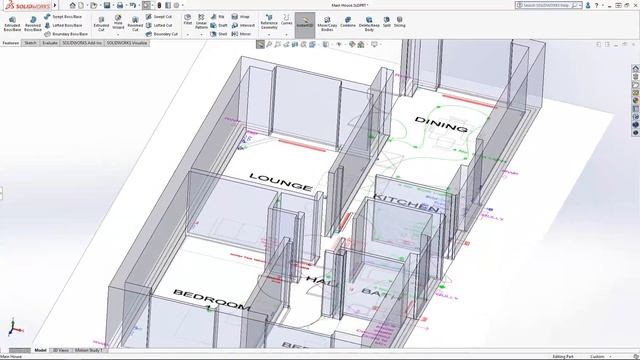
Task: Switch to the Evaluate tab
Action: point(50,43)
